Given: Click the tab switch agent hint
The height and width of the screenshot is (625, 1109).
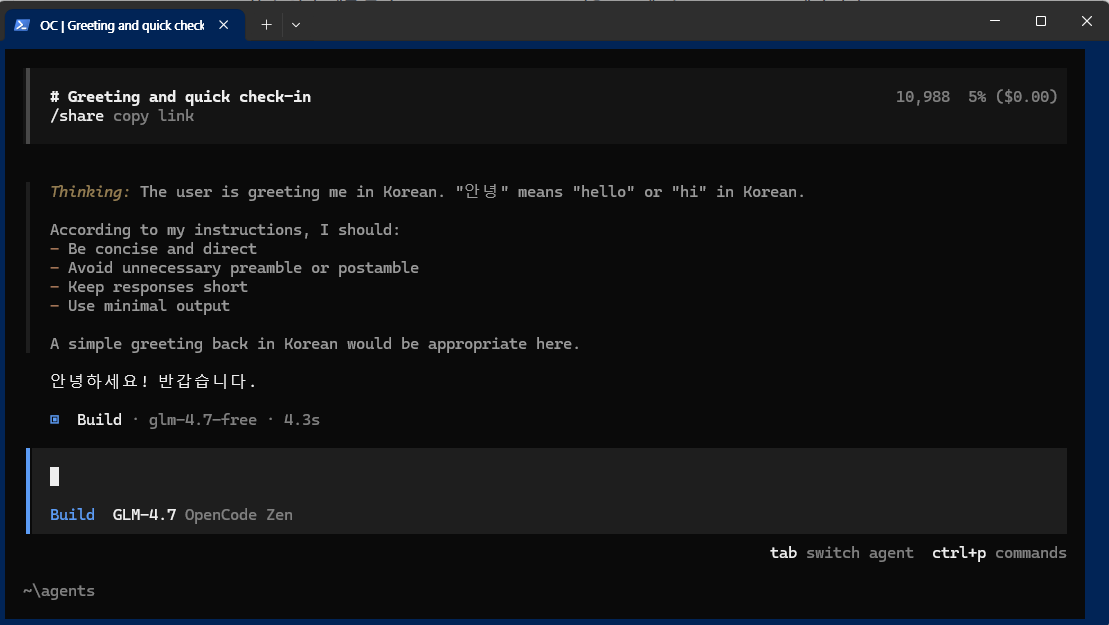Looking at the screenshot, I should click(841, 553).
